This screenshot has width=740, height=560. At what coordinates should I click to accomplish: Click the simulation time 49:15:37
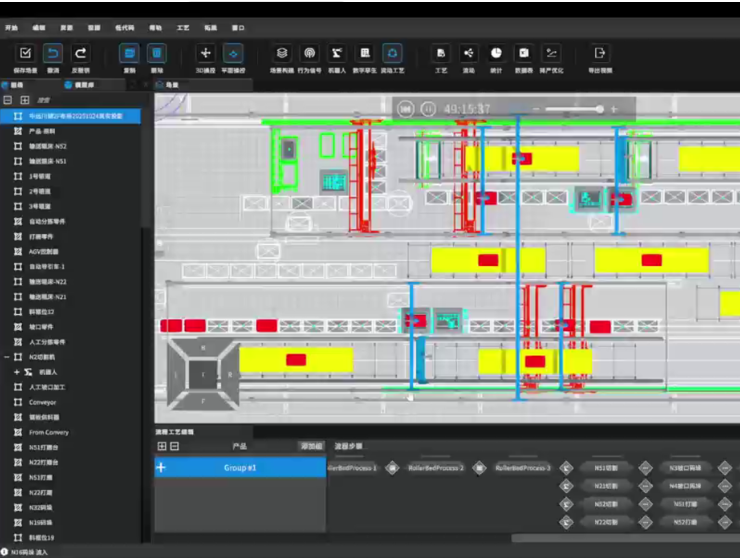coord(466,109)
